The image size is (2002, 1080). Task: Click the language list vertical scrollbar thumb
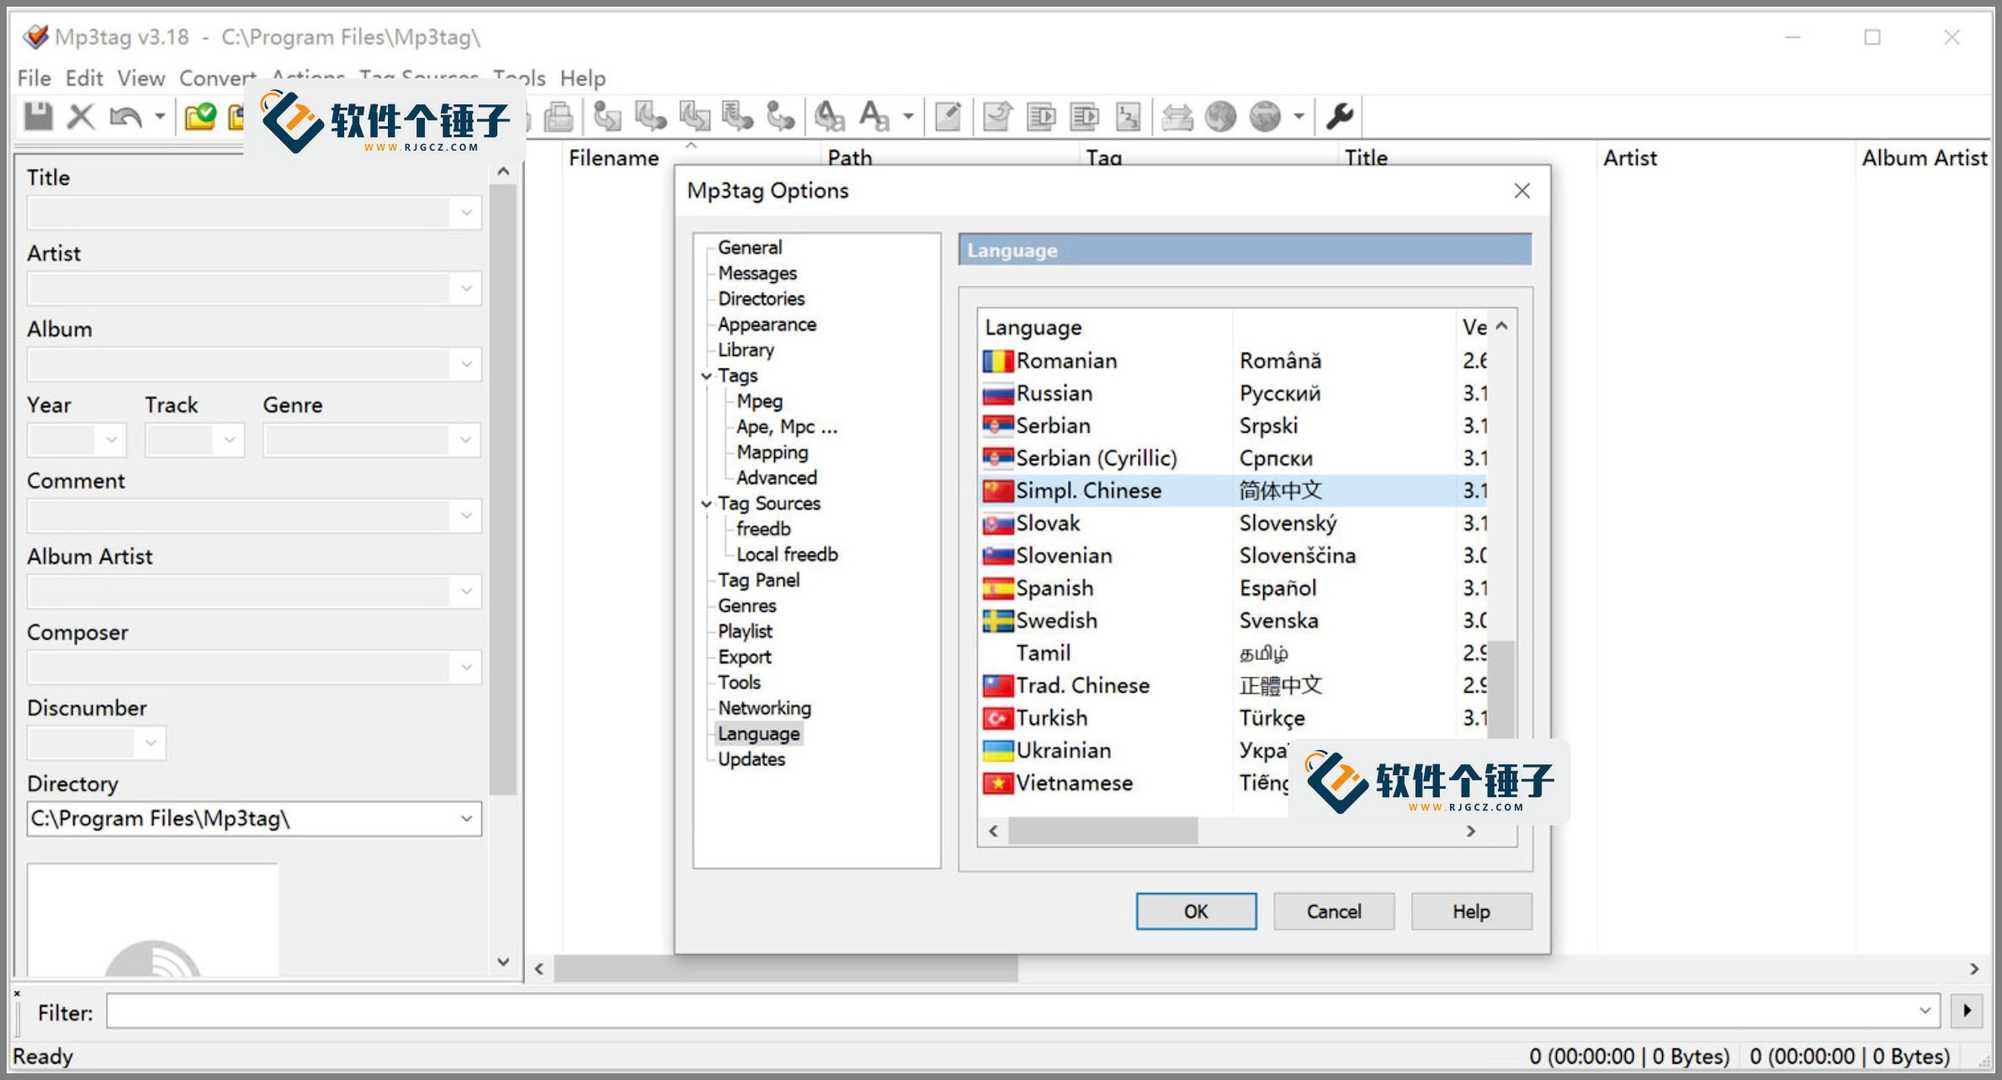coord(1501,689)
